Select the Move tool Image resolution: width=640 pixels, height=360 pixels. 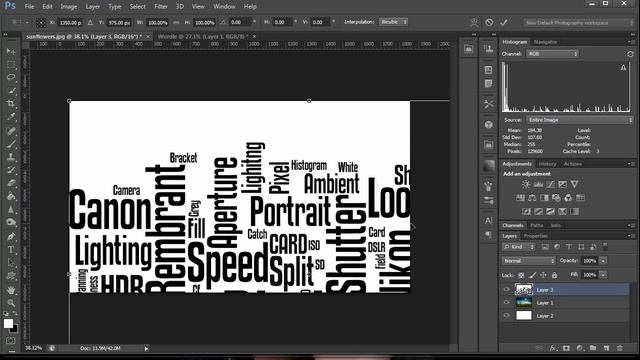[x=11, y=51]
